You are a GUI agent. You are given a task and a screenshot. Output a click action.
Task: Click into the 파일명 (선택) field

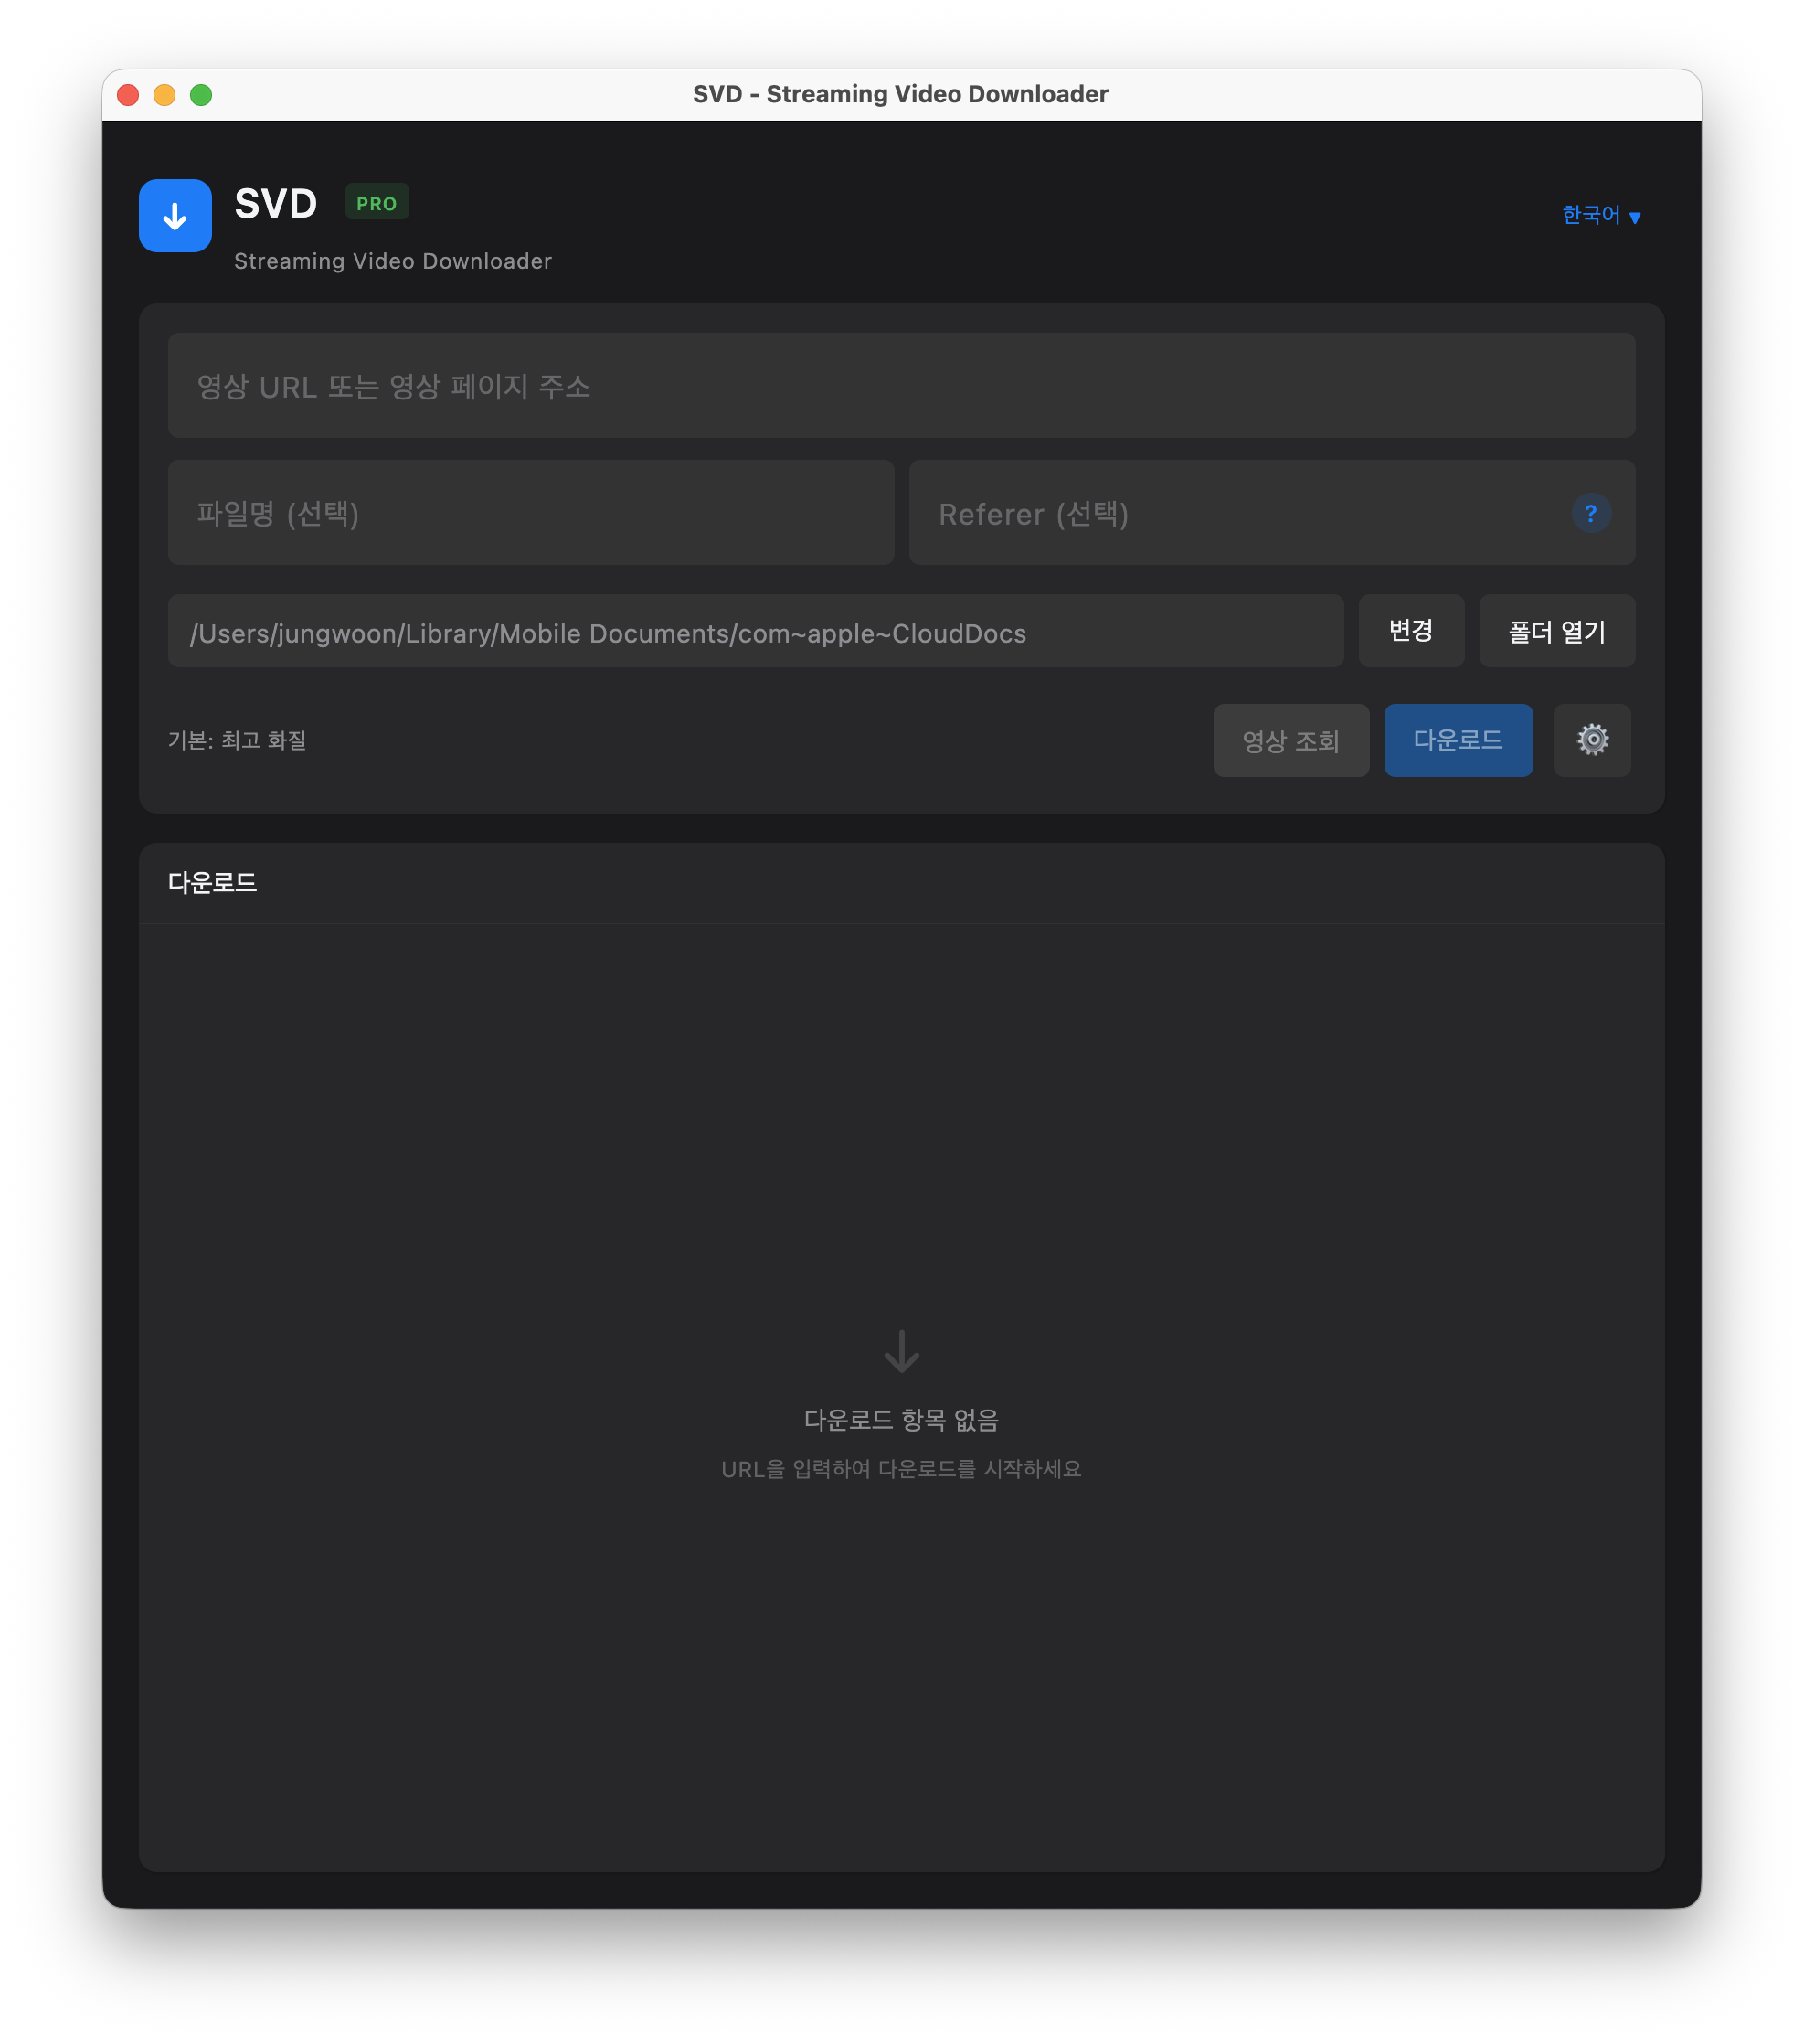pyautogui.click(x=530, y=513)
